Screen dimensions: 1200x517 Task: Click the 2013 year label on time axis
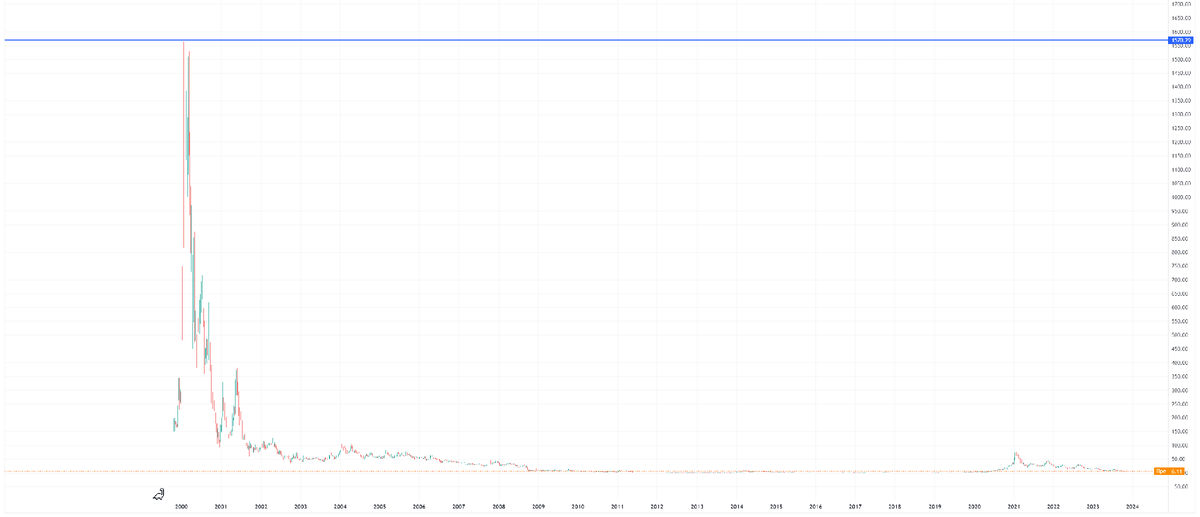[x=697, y=507]
